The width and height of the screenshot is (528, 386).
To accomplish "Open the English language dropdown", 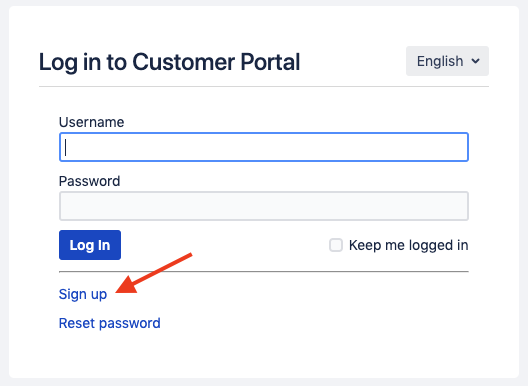I will pyautogui.click(x=447, y=61).
